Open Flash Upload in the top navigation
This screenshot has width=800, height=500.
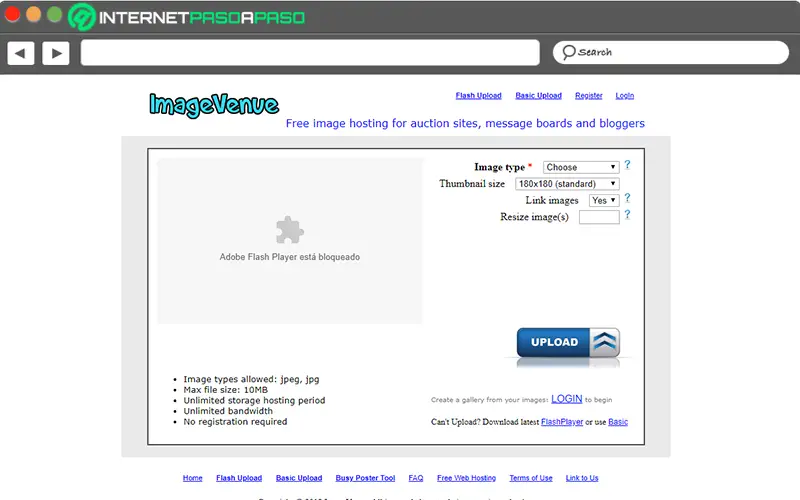(479, 95)
